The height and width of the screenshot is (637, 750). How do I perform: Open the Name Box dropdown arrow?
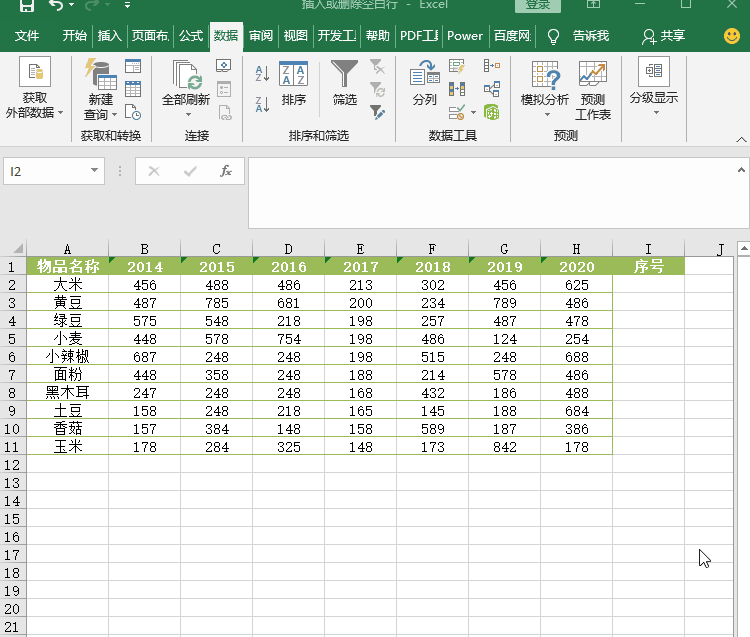[x=94, y=170]
